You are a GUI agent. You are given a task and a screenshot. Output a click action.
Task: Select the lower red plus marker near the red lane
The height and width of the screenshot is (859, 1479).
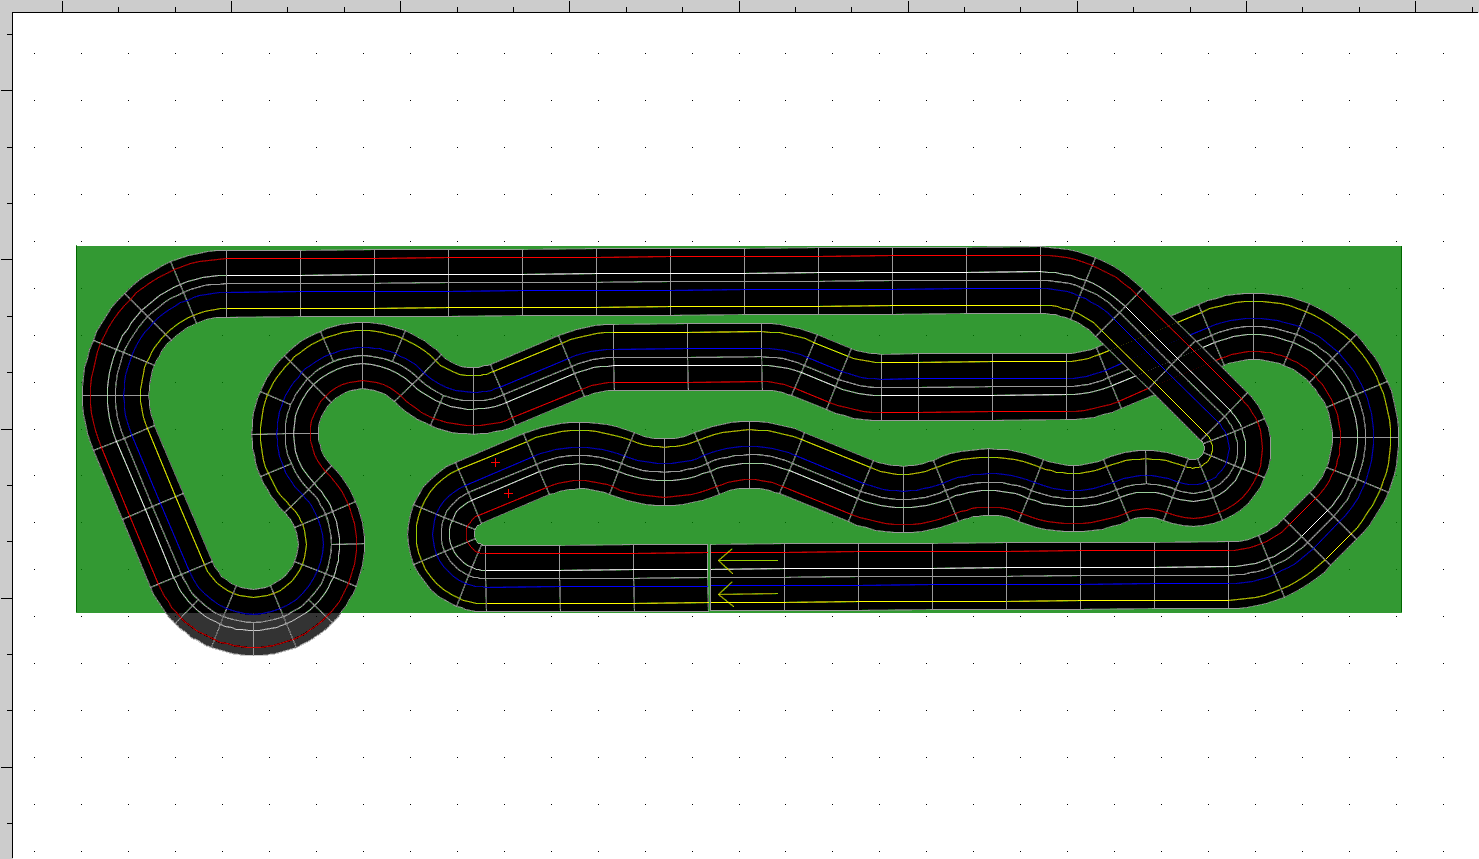pos(508,493)
